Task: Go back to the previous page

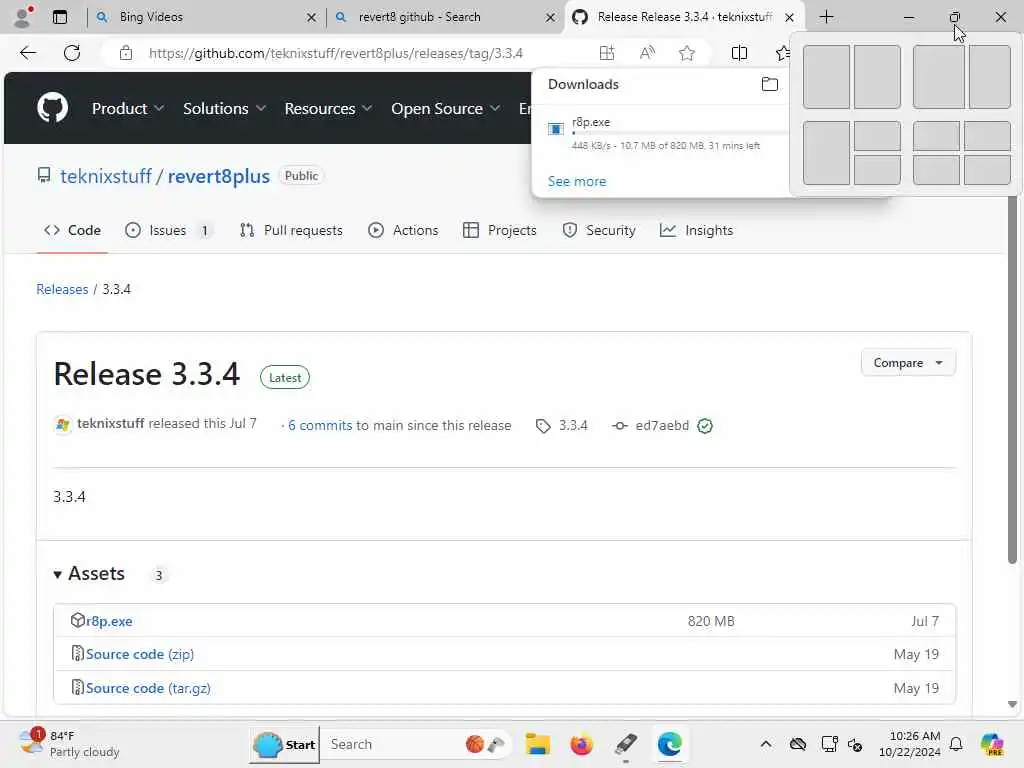Action: (x=27, y=53)
